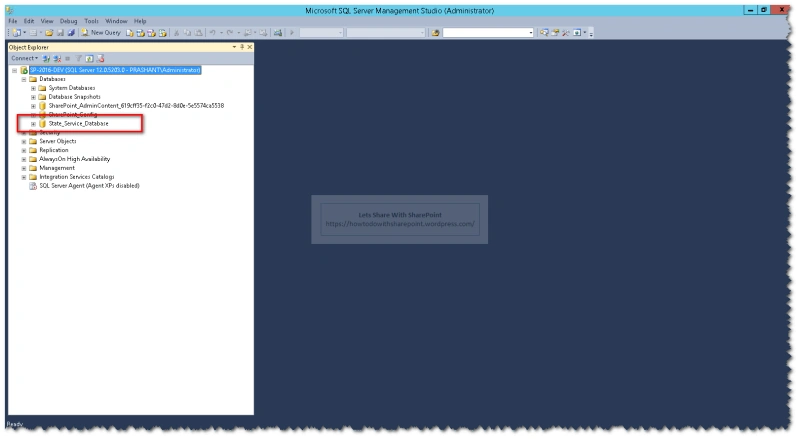Expand the System Databases folder

33,88
